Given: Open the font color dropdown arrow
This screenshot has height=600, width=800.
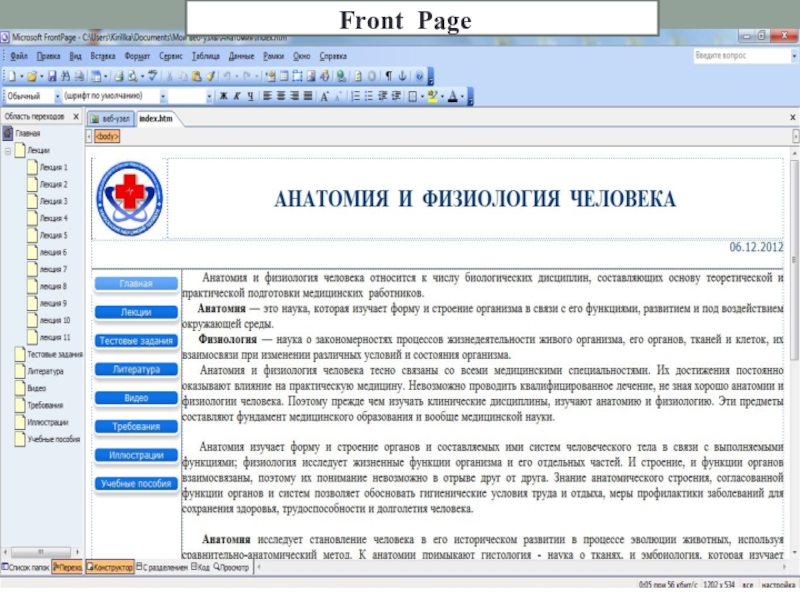Looking at the screenshot, I should 462,96.
